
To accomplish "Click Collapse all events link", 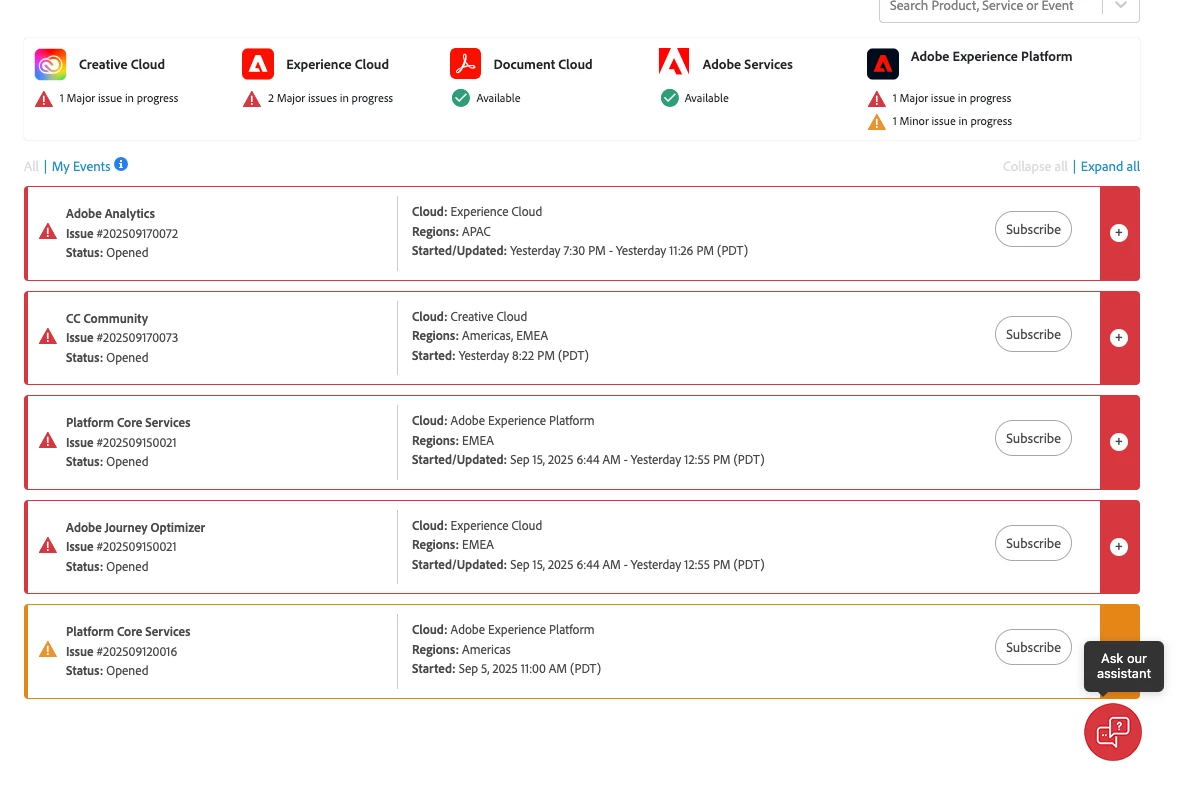I will (1035, 167).
